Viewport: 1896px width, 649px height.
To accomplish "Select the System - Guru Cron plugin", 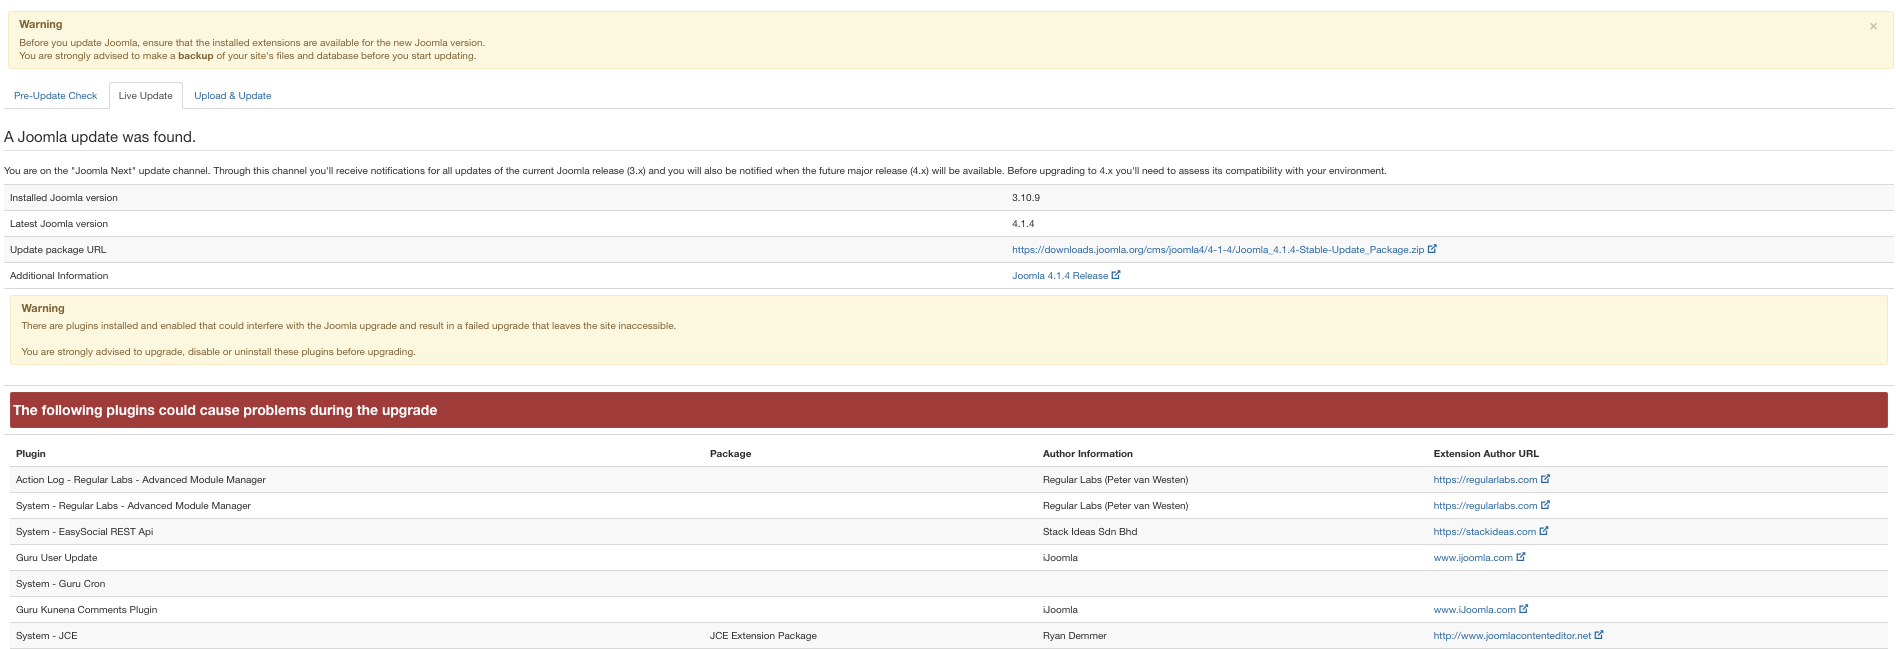I will pyautogui.click(x=60, y=584).
